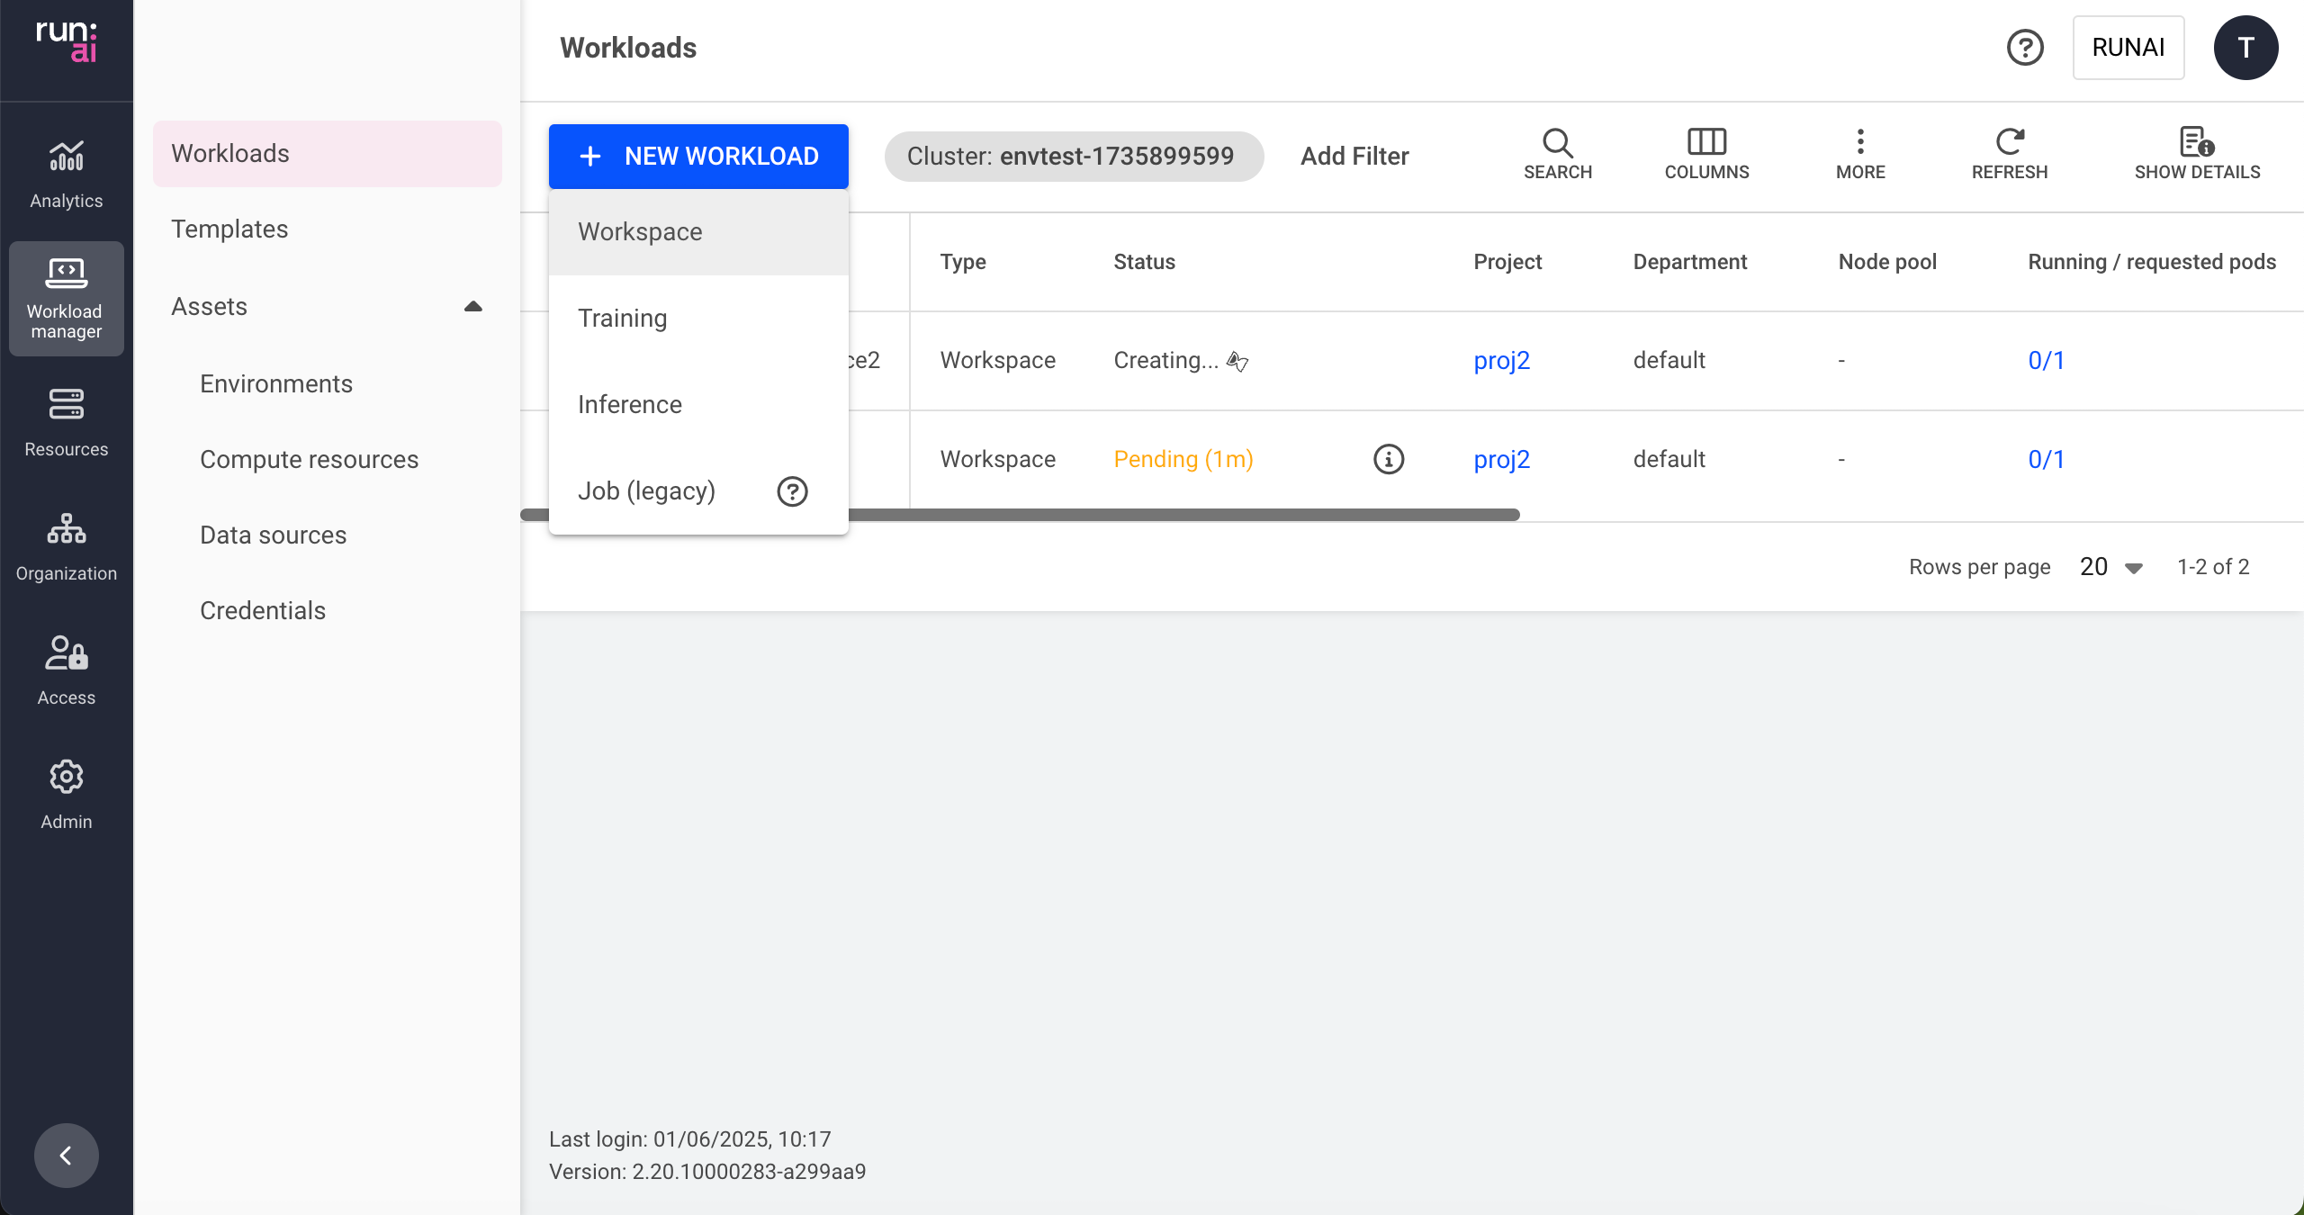The image size is (2304, 1215).
Task: Open the Search icon in the toolbar
Action: (1557, 152)
